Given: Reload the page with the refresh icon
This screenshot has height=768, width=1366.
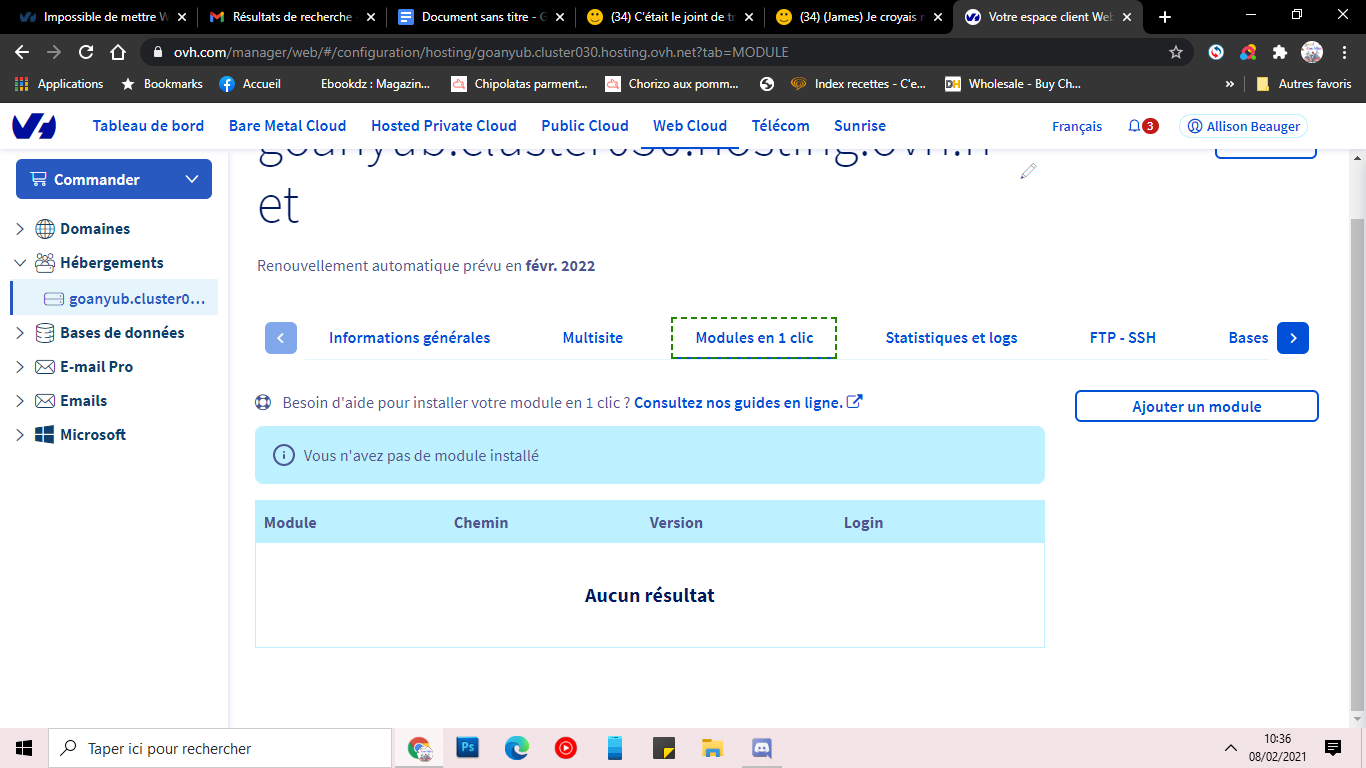Looking at the screenshot, I should (x=86, y=52).
